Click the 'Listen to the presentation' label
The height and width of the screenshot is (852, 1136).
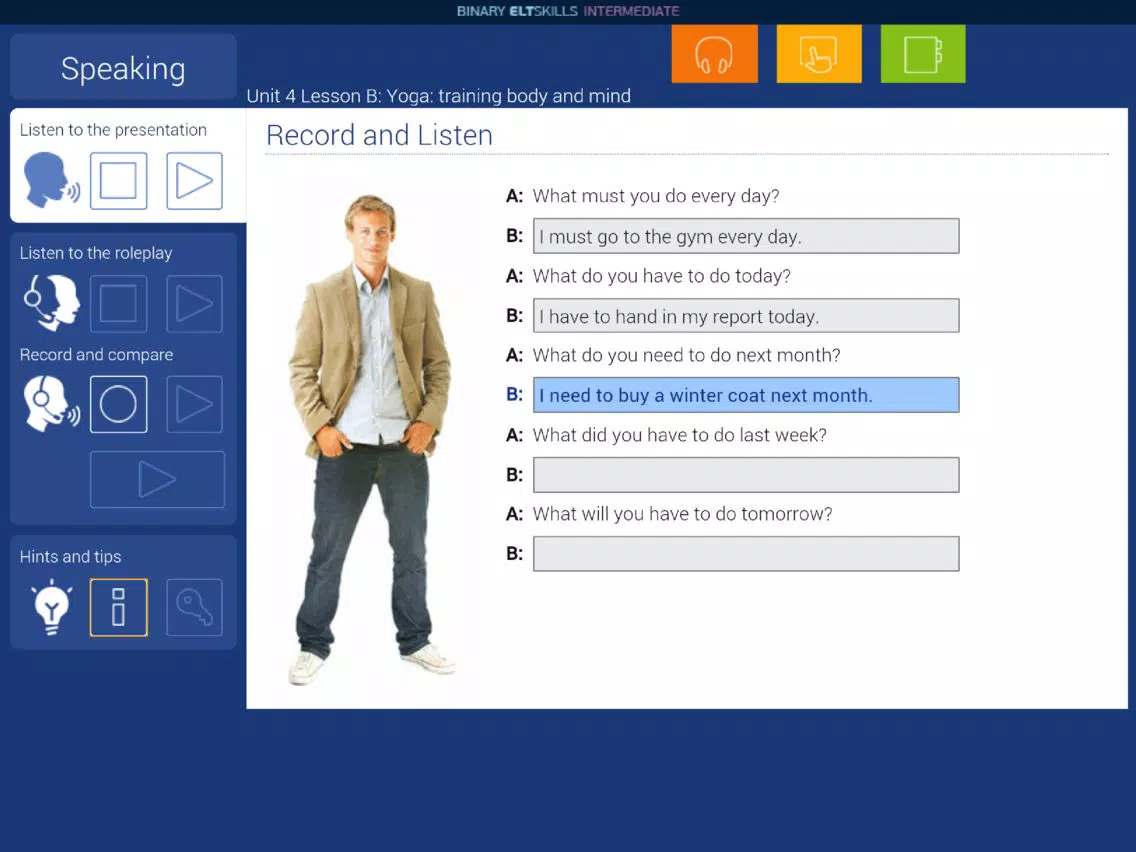tap(113, 130)
